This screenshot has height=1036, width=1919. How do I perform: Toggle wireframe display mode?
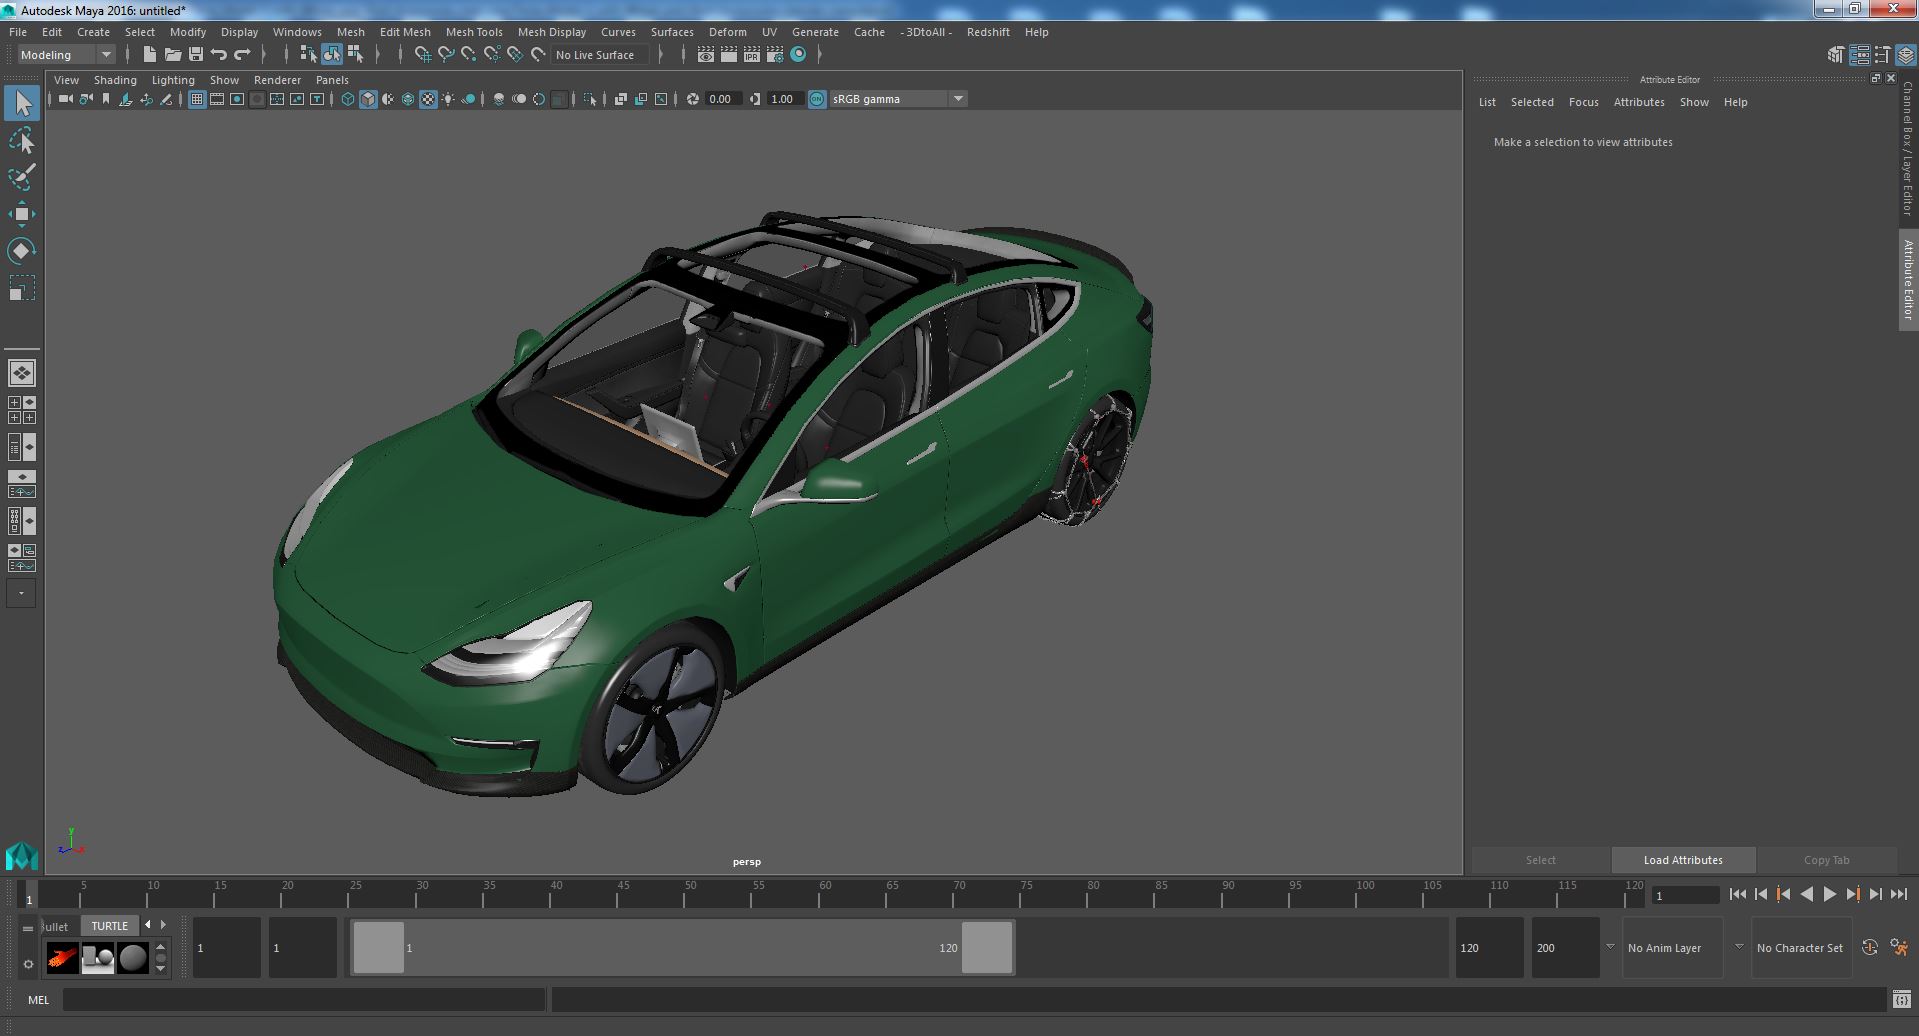pyautogui.click(x=348, y=99)
